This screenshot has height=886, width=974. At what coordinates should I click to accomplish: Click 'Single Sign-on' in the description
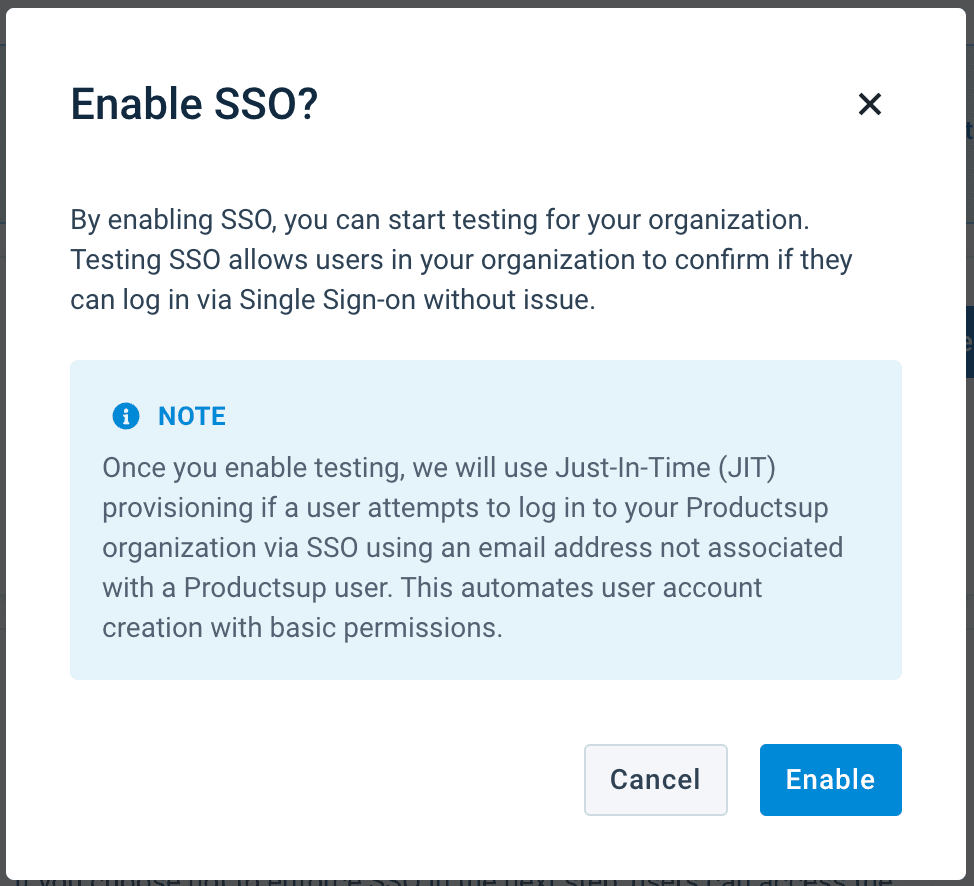(x=329, y=300)
